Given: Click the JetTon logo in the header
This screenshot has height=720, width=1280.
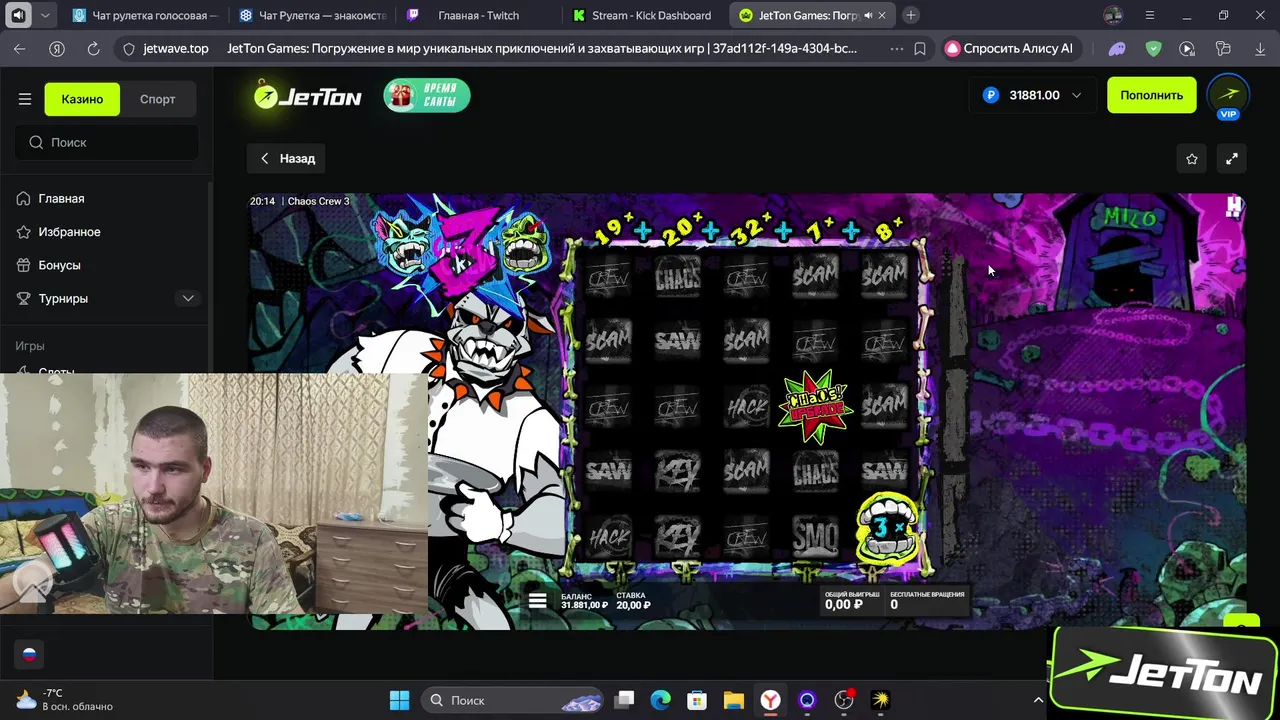Looking at the screenshot, I should pyautogui.click(x=307, y=95).
